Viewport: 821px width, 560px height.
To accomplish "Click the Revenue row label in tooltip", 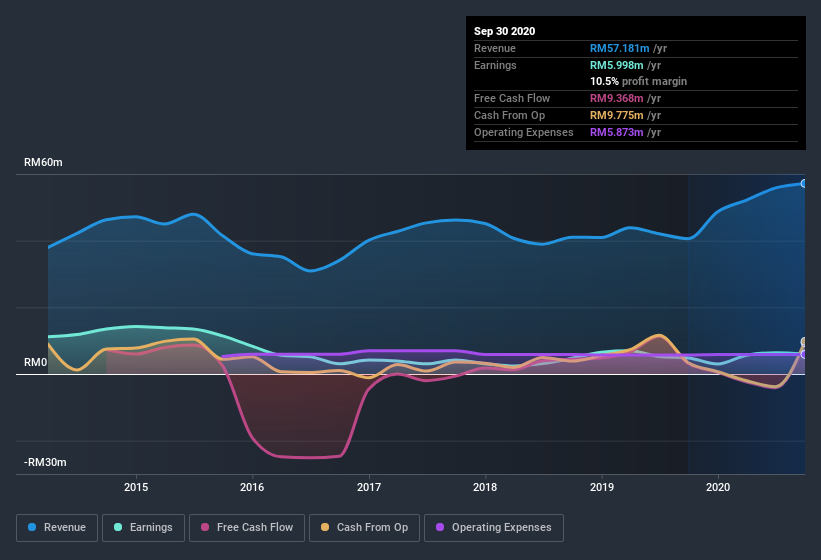I will tap(495, 49).
